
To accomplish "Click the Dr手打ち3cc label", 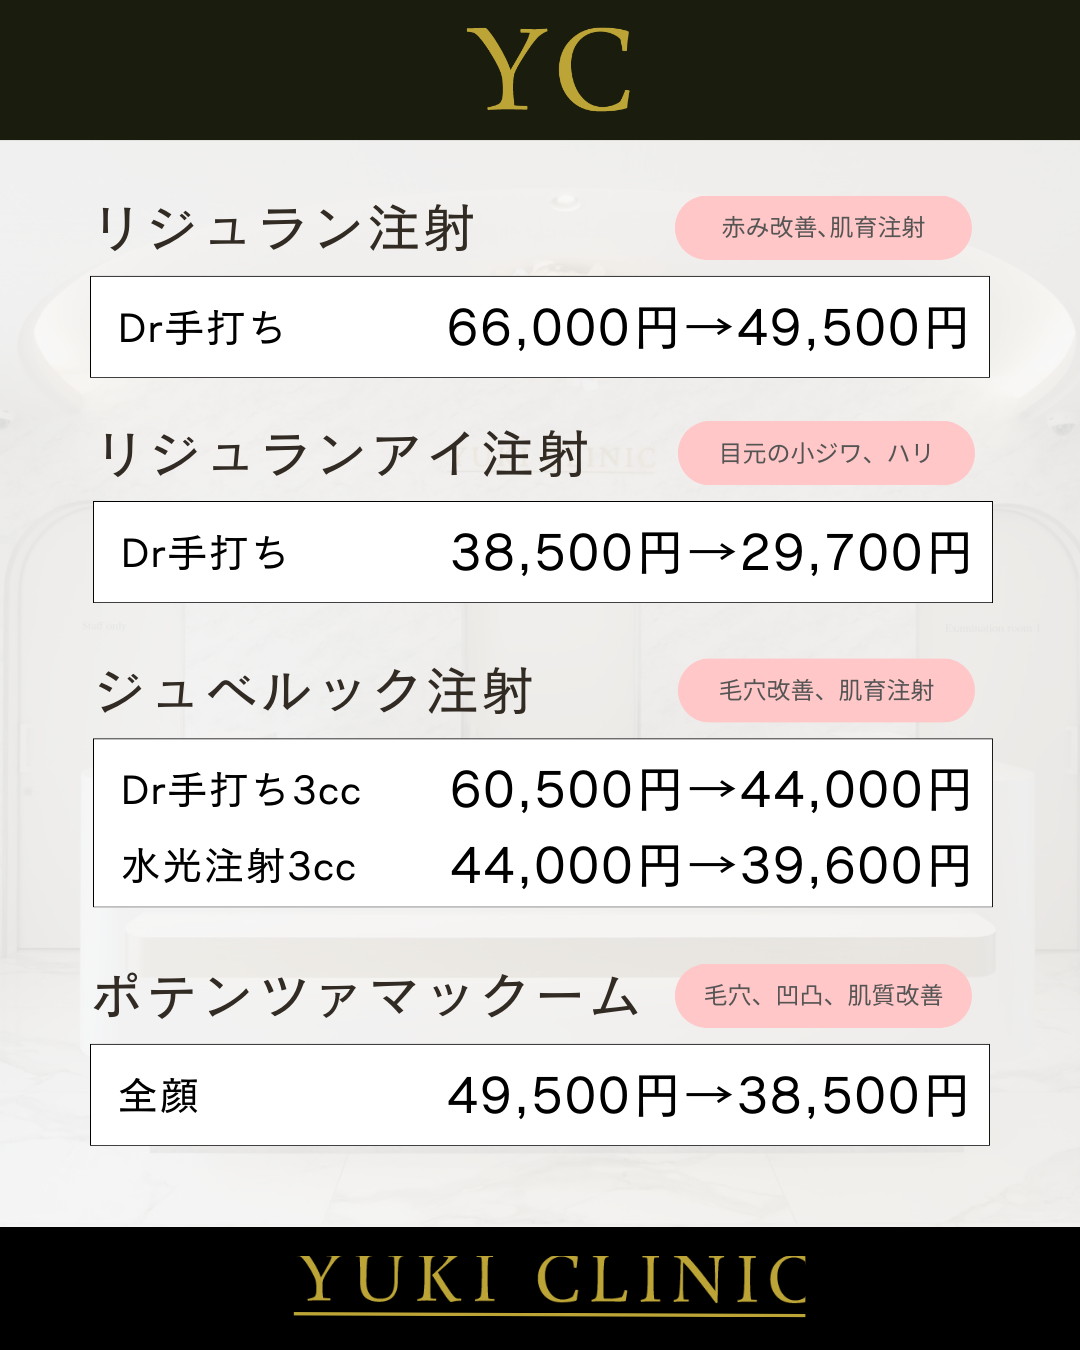I will [x=241, y=790].
